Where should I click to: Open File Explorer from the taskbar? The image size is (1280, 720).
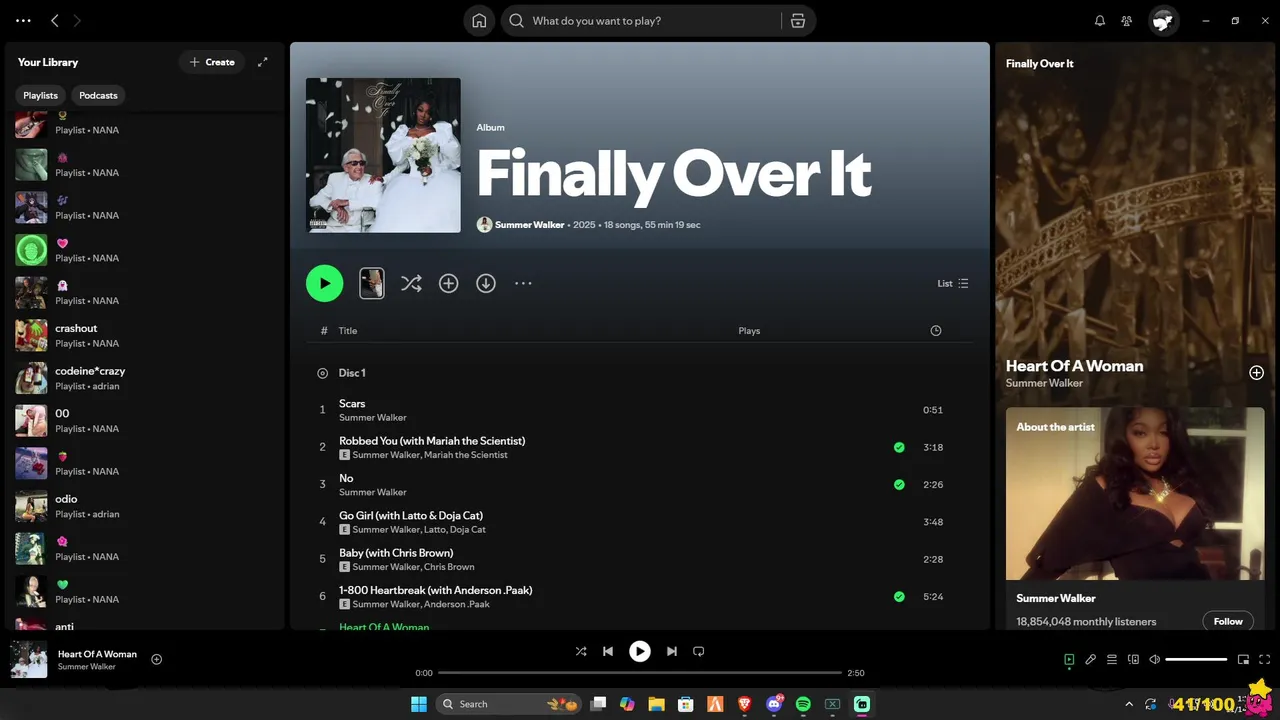point(657,704)
